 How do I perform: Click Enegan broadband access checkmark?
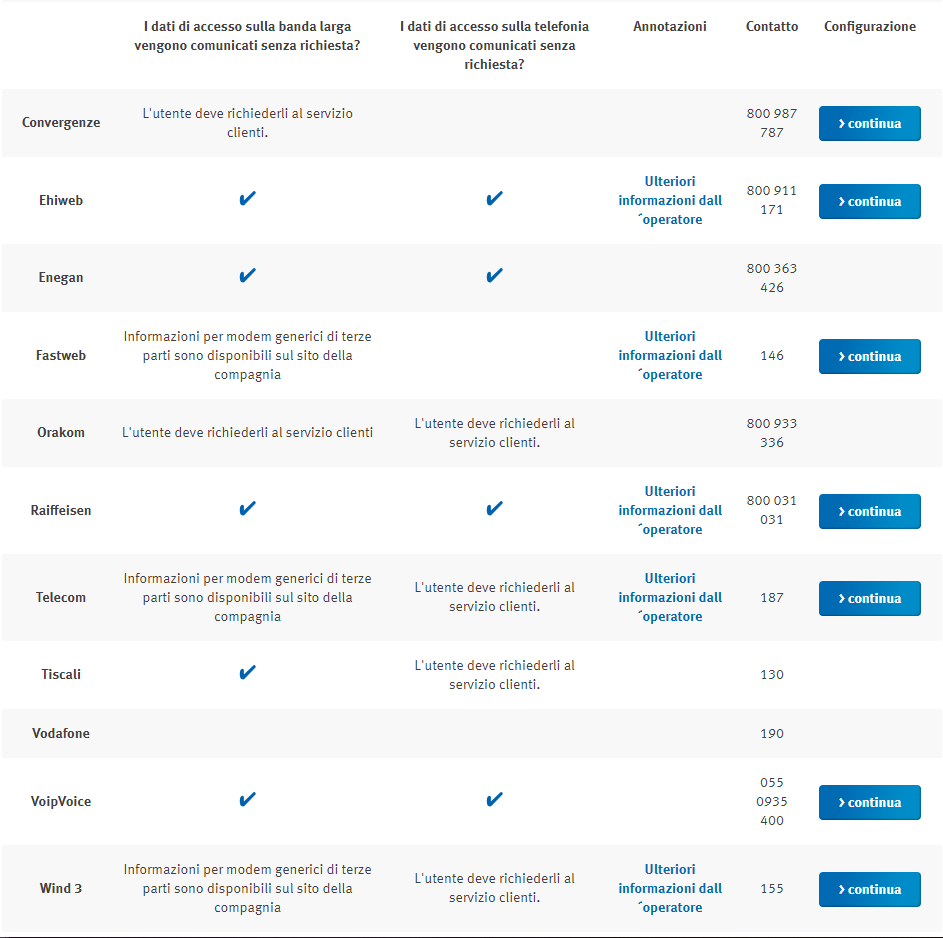pos(248,276)
